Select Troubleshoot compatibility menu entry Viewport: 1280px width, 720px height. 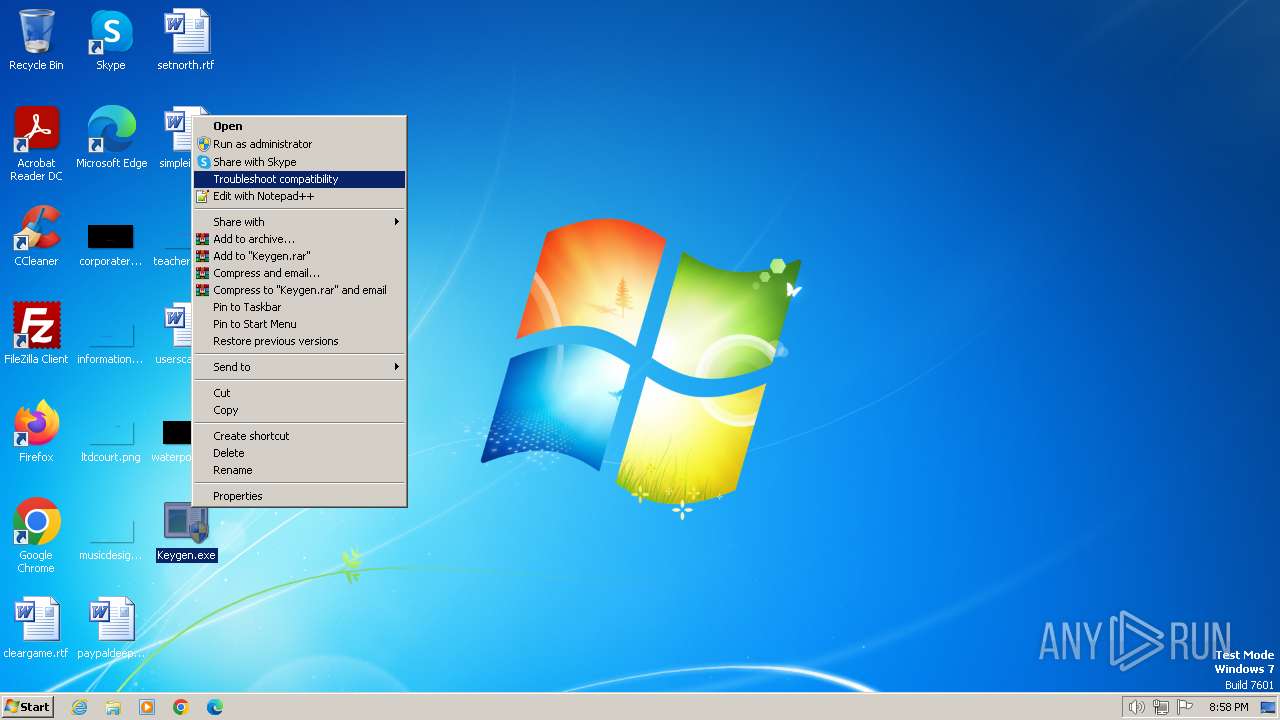point(300,179)
